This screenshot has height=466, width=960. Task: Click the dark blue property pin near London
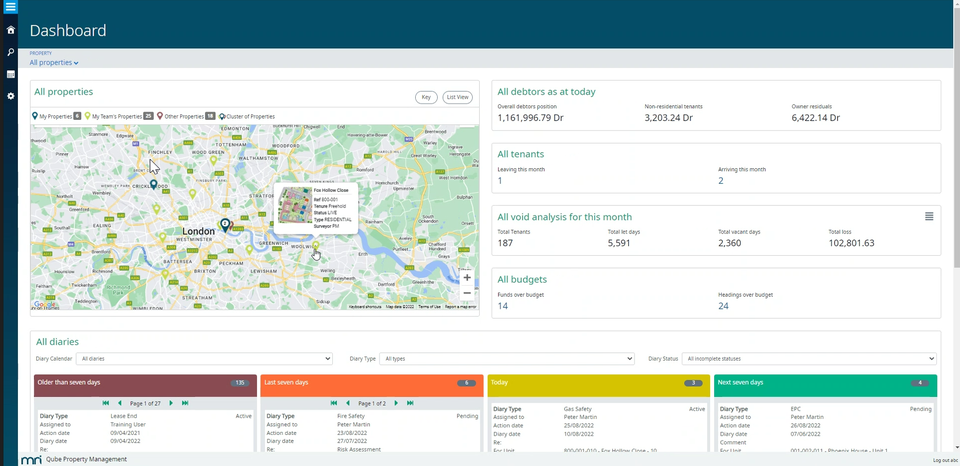tap(225, 225)
